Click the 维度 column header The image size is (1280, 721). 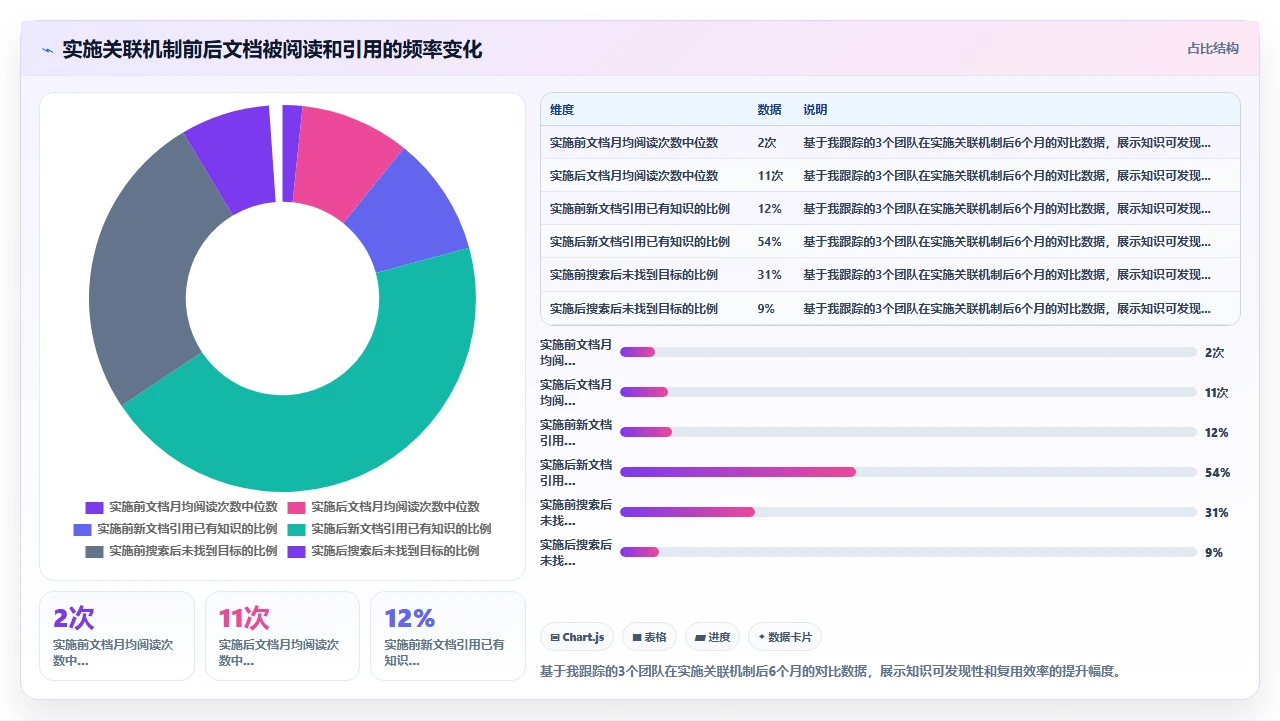point(562,110)
